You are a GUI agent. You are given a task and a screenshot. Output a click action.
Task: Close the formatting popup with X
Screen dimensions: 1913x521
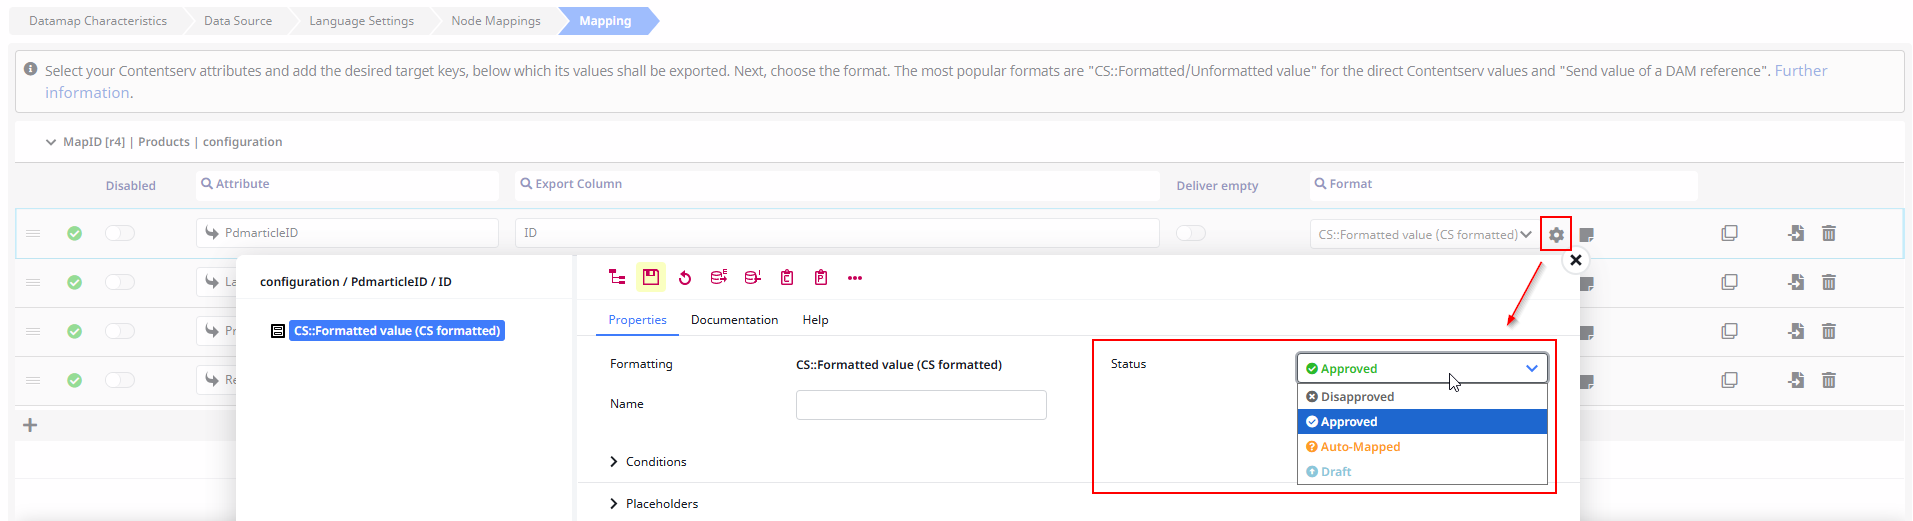1576,260
